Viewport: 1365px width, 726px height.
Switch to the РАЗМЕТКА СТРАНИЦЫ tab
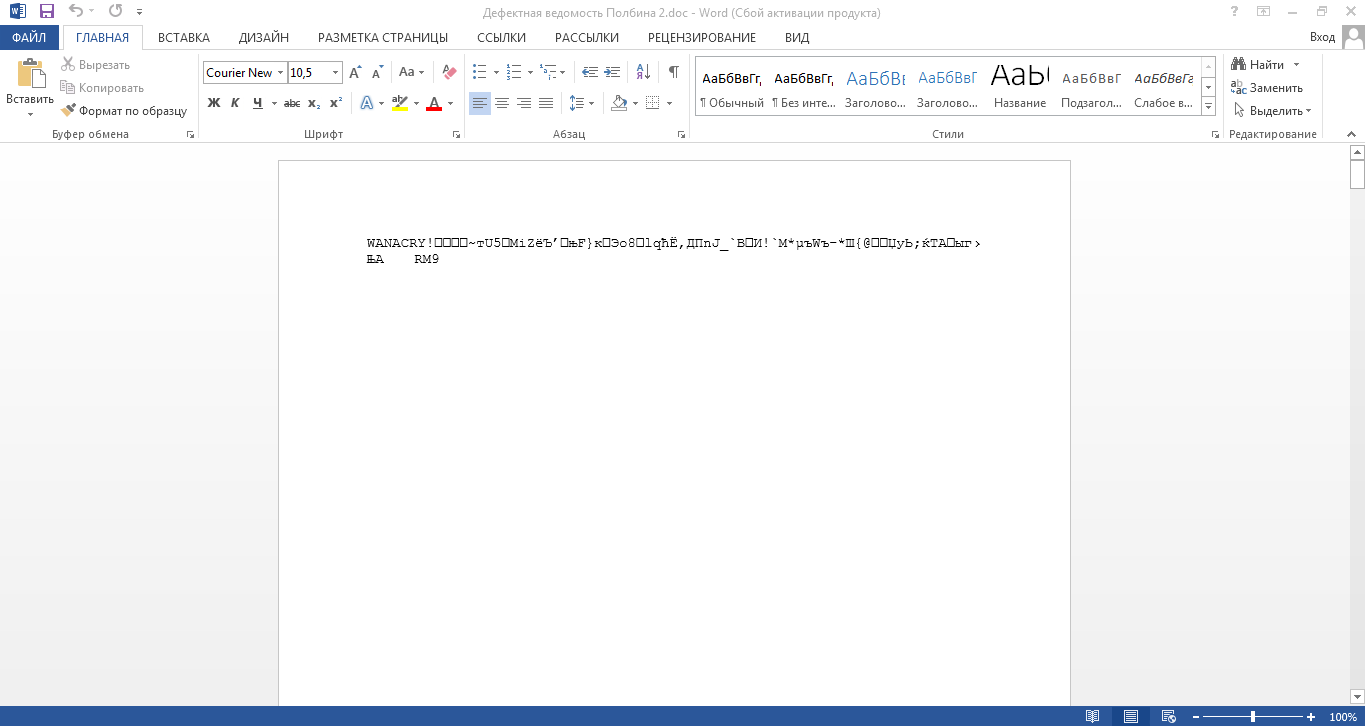point(383,38)
